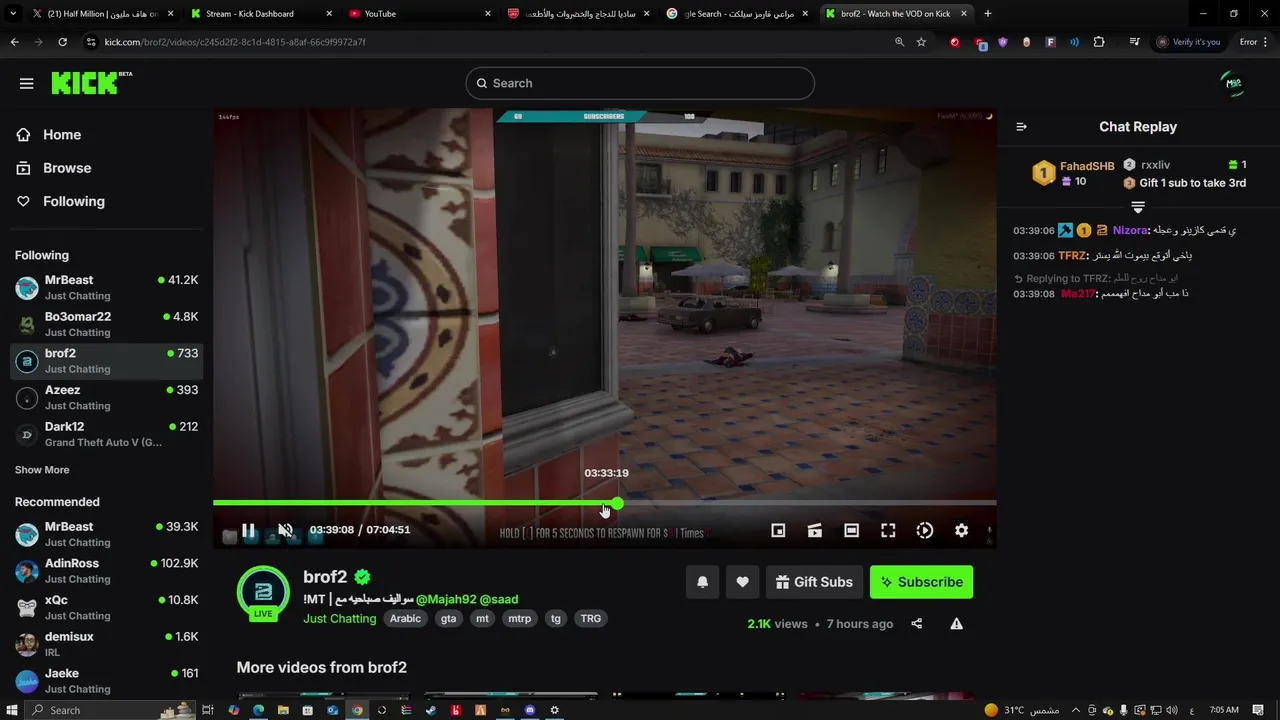Viewport: 1280px width, 720px height.
Task: Open browser zoom magnifier icon
Action: (x=899, y=42)
